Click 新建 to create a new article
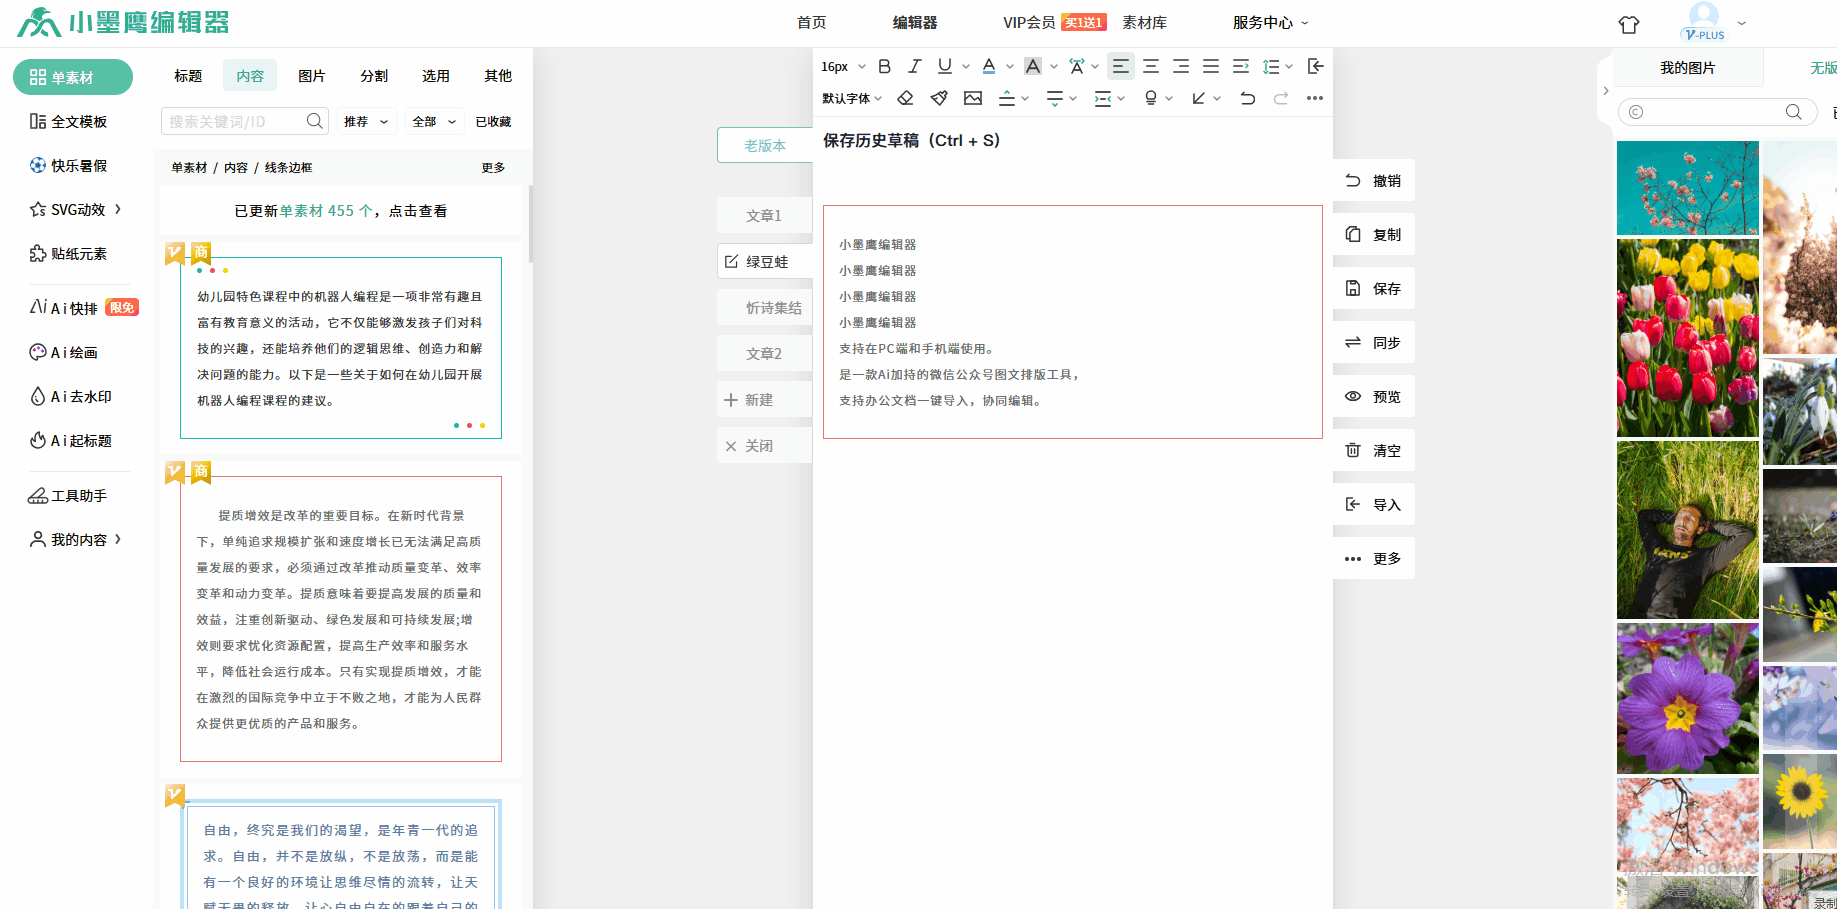 pos(765,399)
